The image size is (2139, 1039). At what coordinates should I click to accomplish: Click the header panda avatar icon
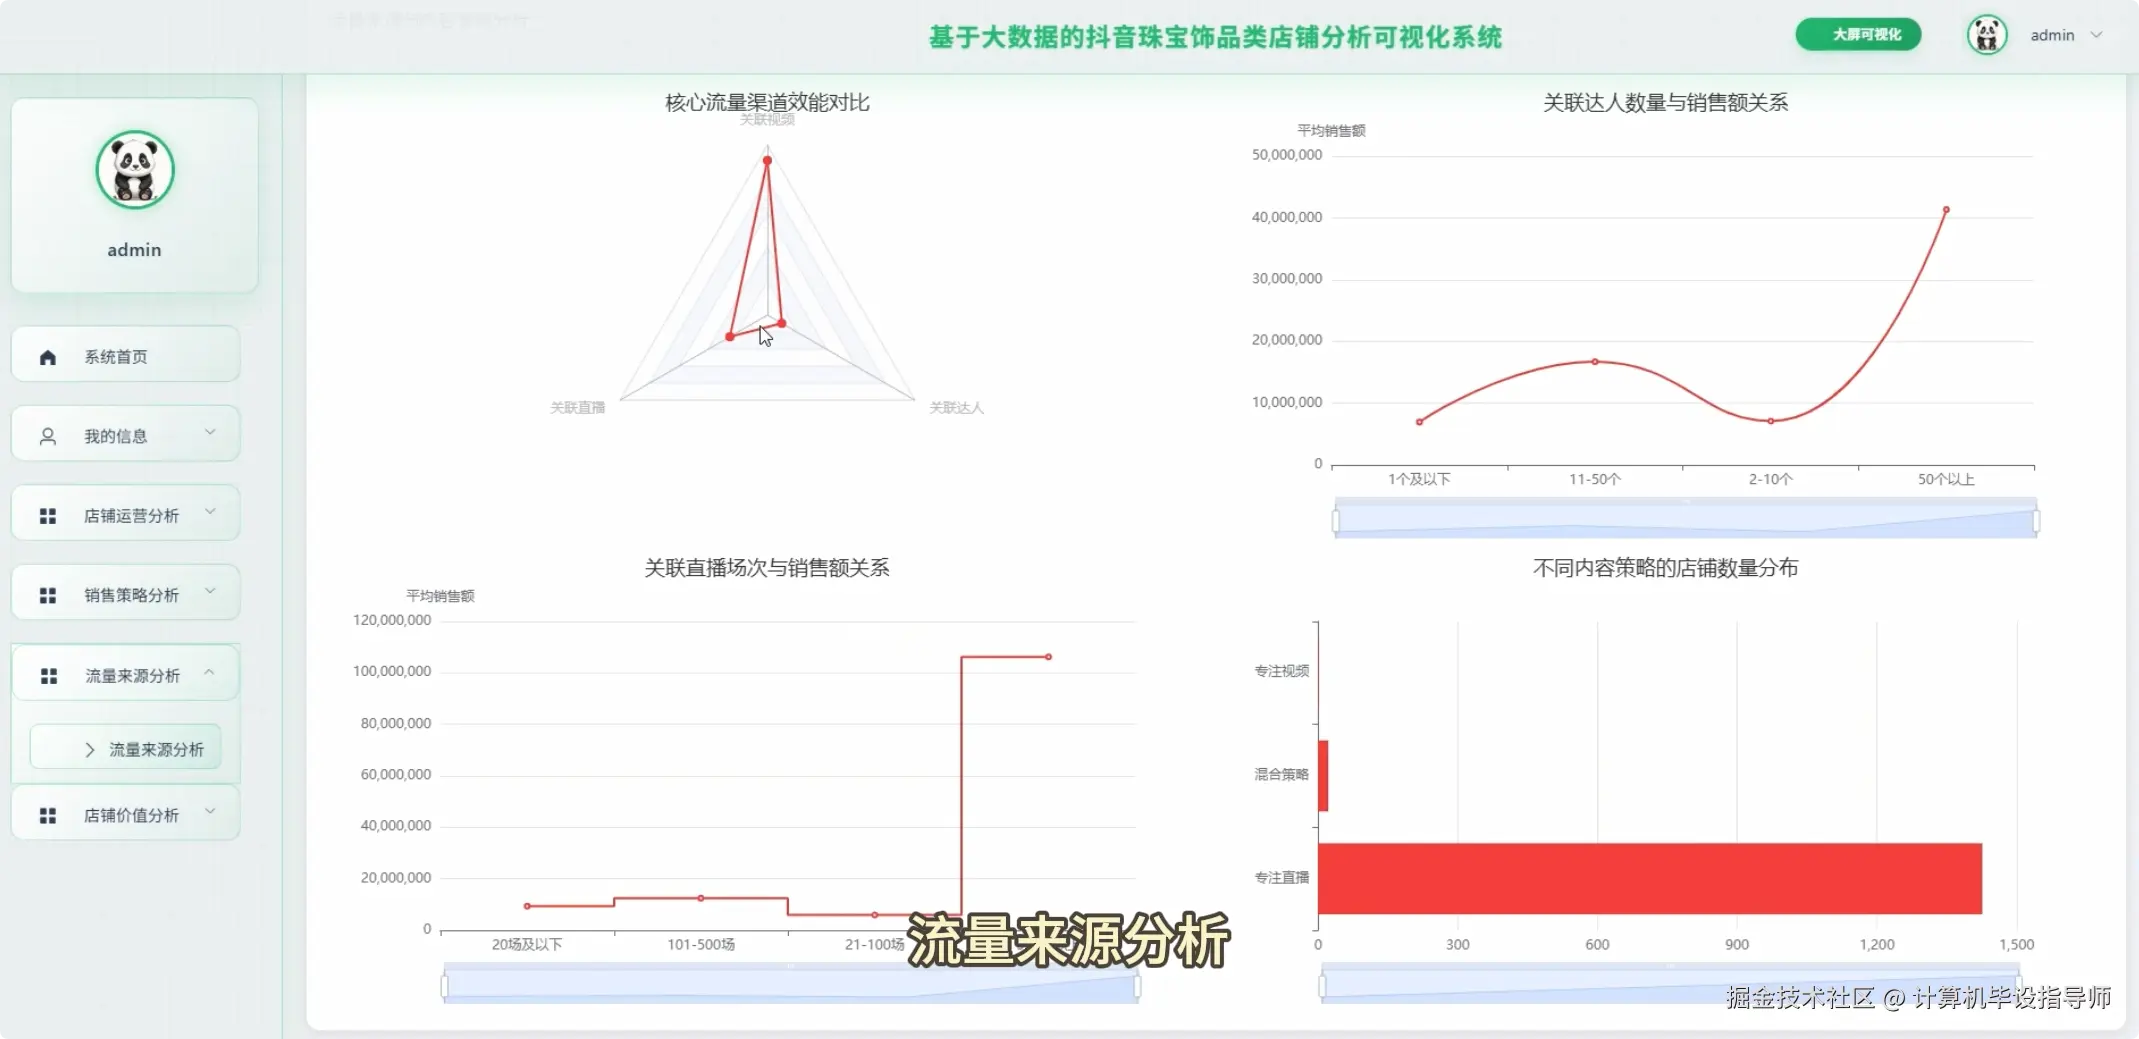tap(1986, 35)
